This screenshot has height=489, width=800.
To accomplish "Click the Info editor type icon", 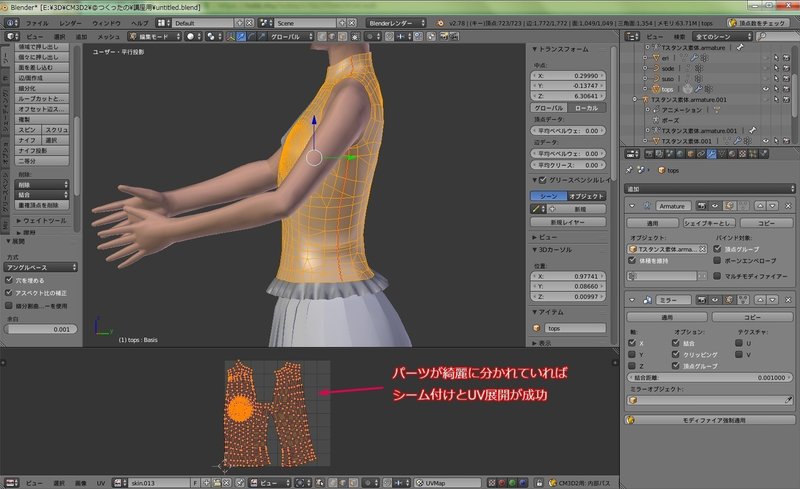I will 12,23.
